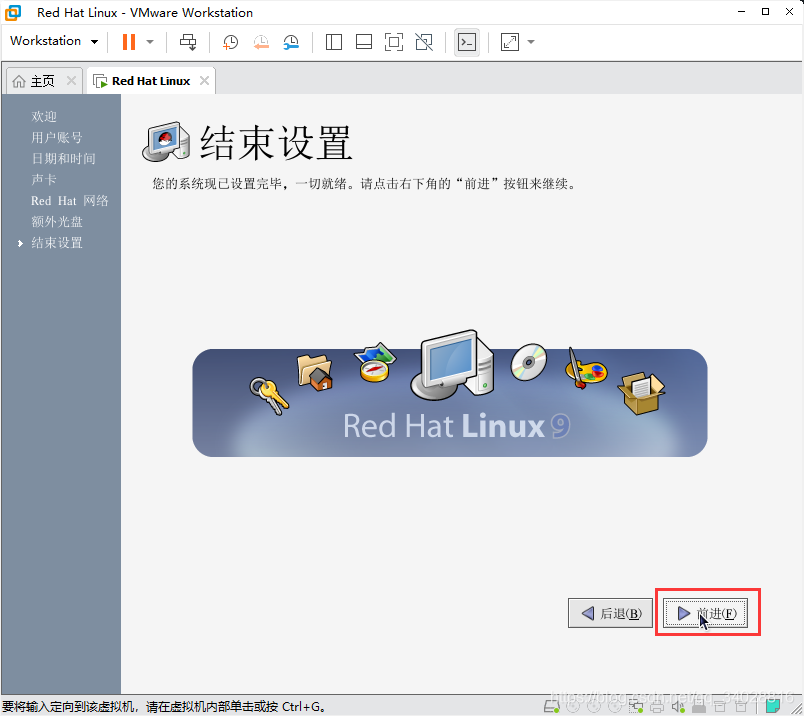Viewport: 804px width, 716px height.
Task: Click the printer device icon in status bar
Action: (656, 706)
